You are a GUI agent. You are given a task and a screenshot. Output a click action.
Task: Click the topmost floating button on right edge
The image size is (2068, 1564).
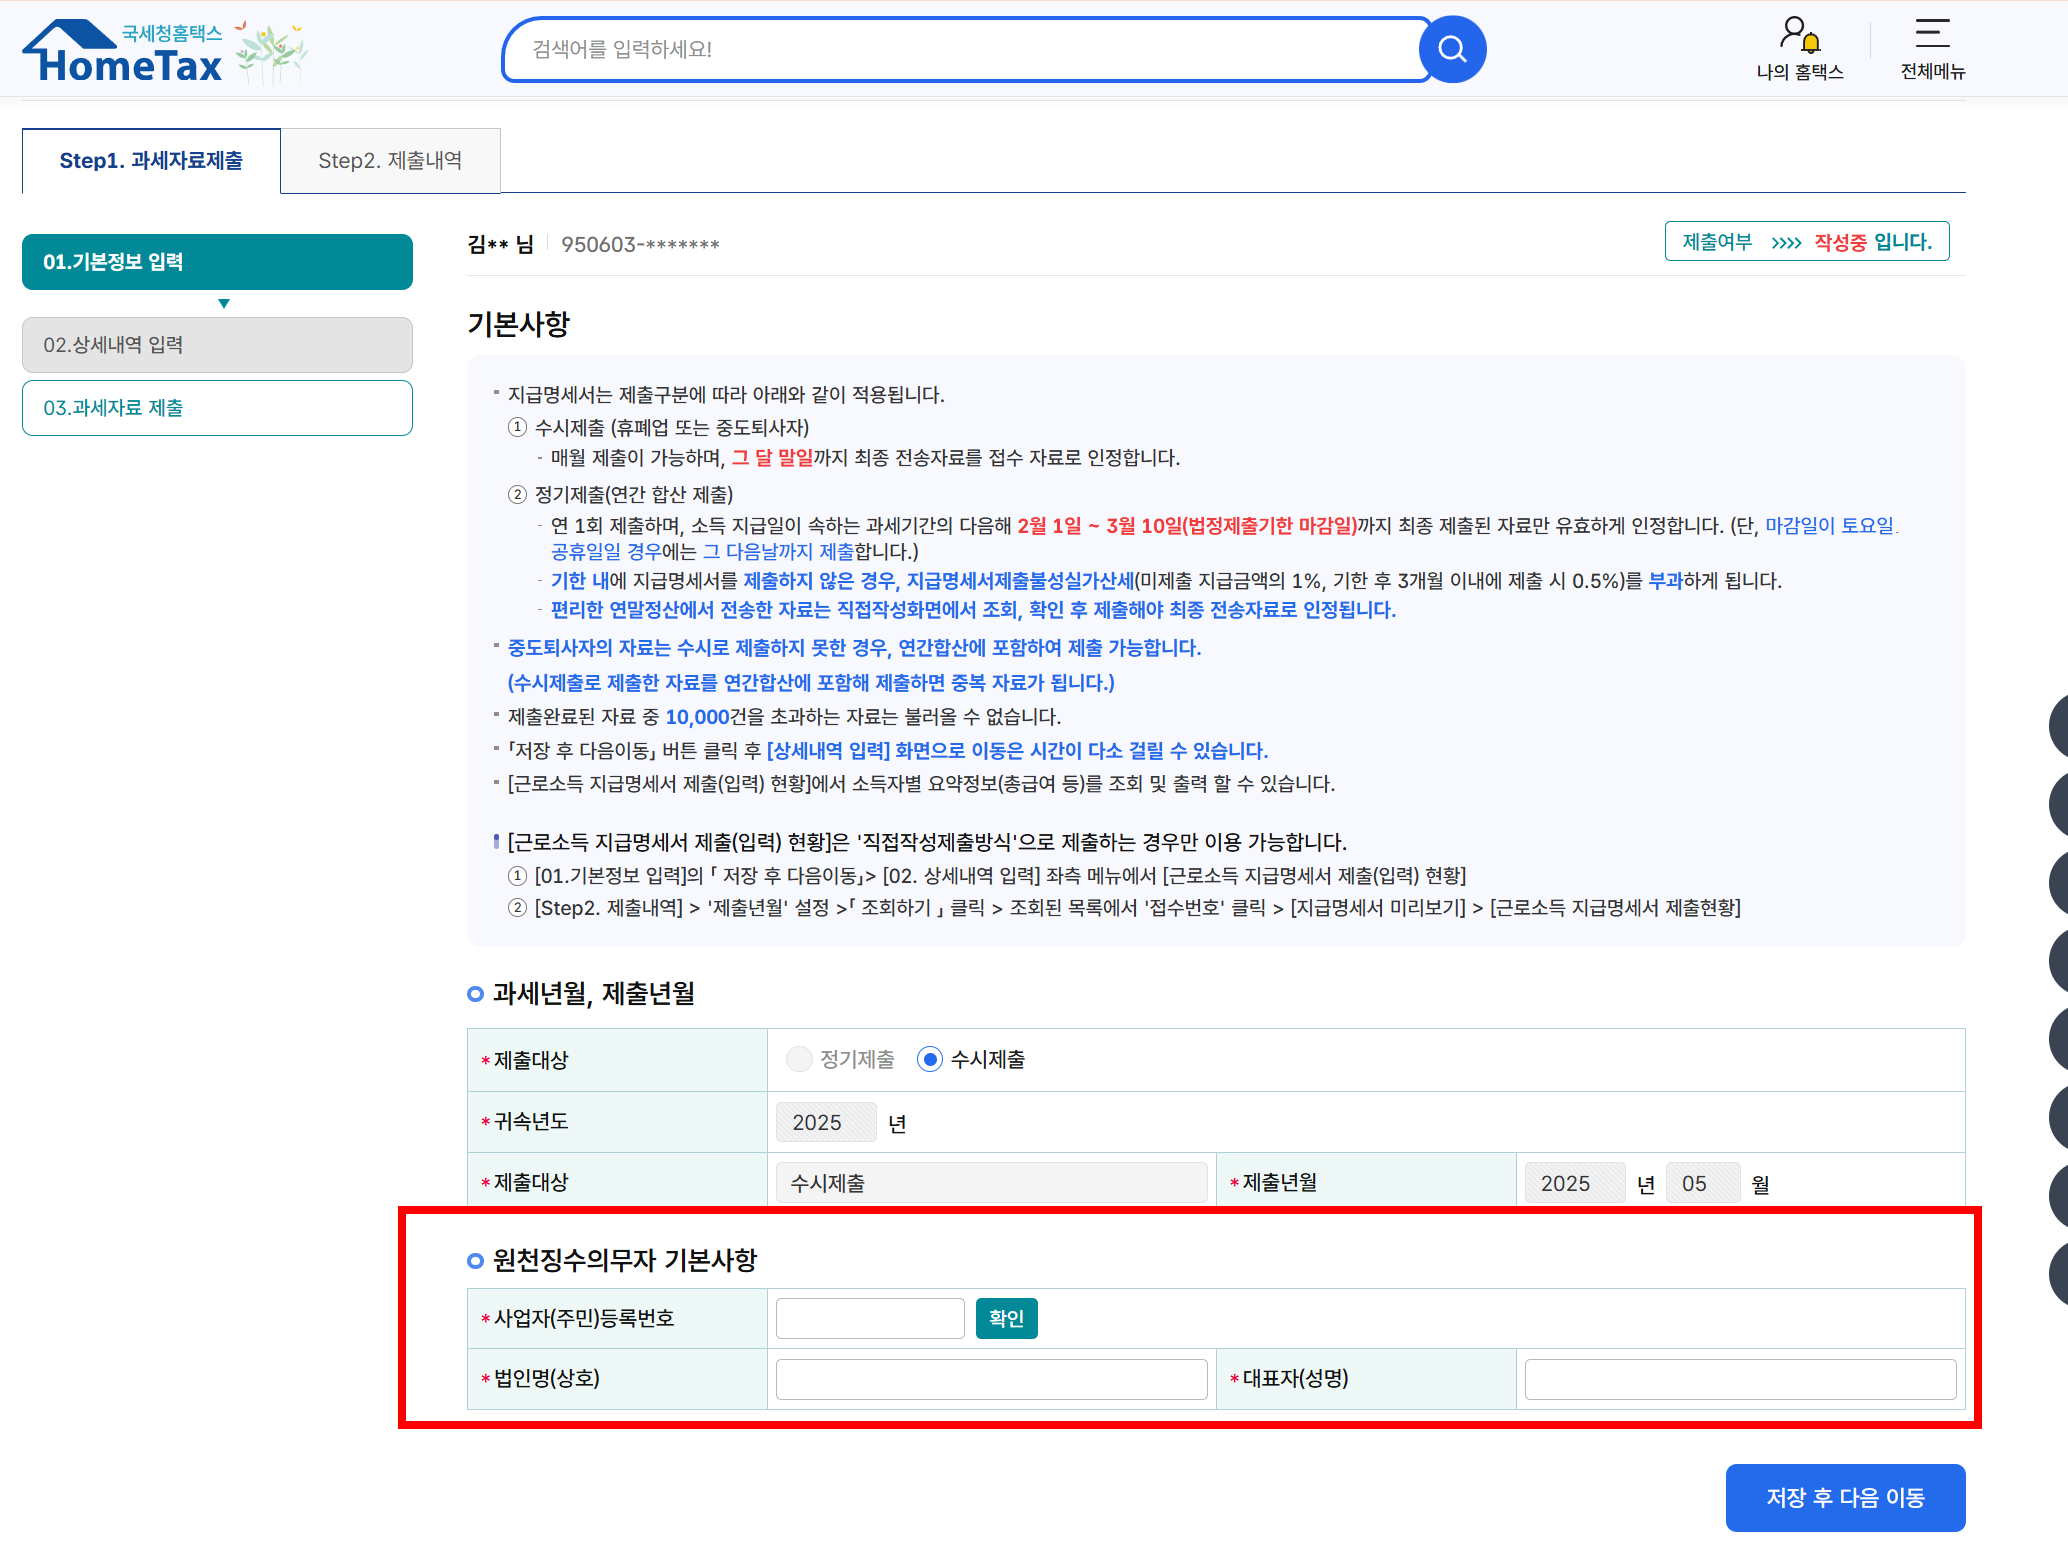point(2059,724)
